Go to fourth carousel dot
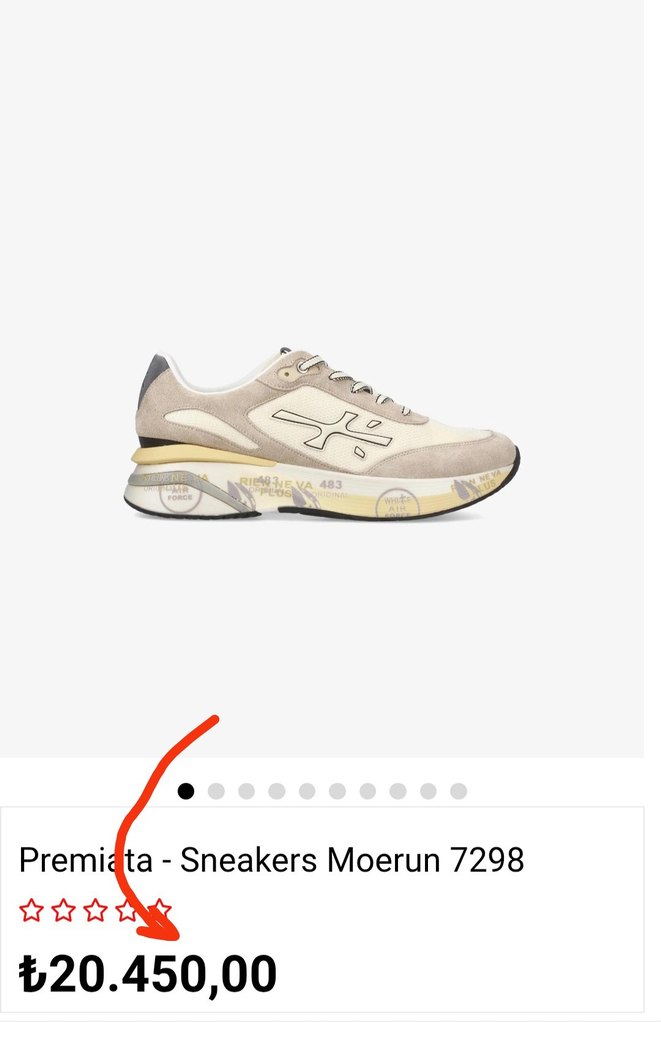The width and height of the screenshot is (661, 1038). click(277, 790)
